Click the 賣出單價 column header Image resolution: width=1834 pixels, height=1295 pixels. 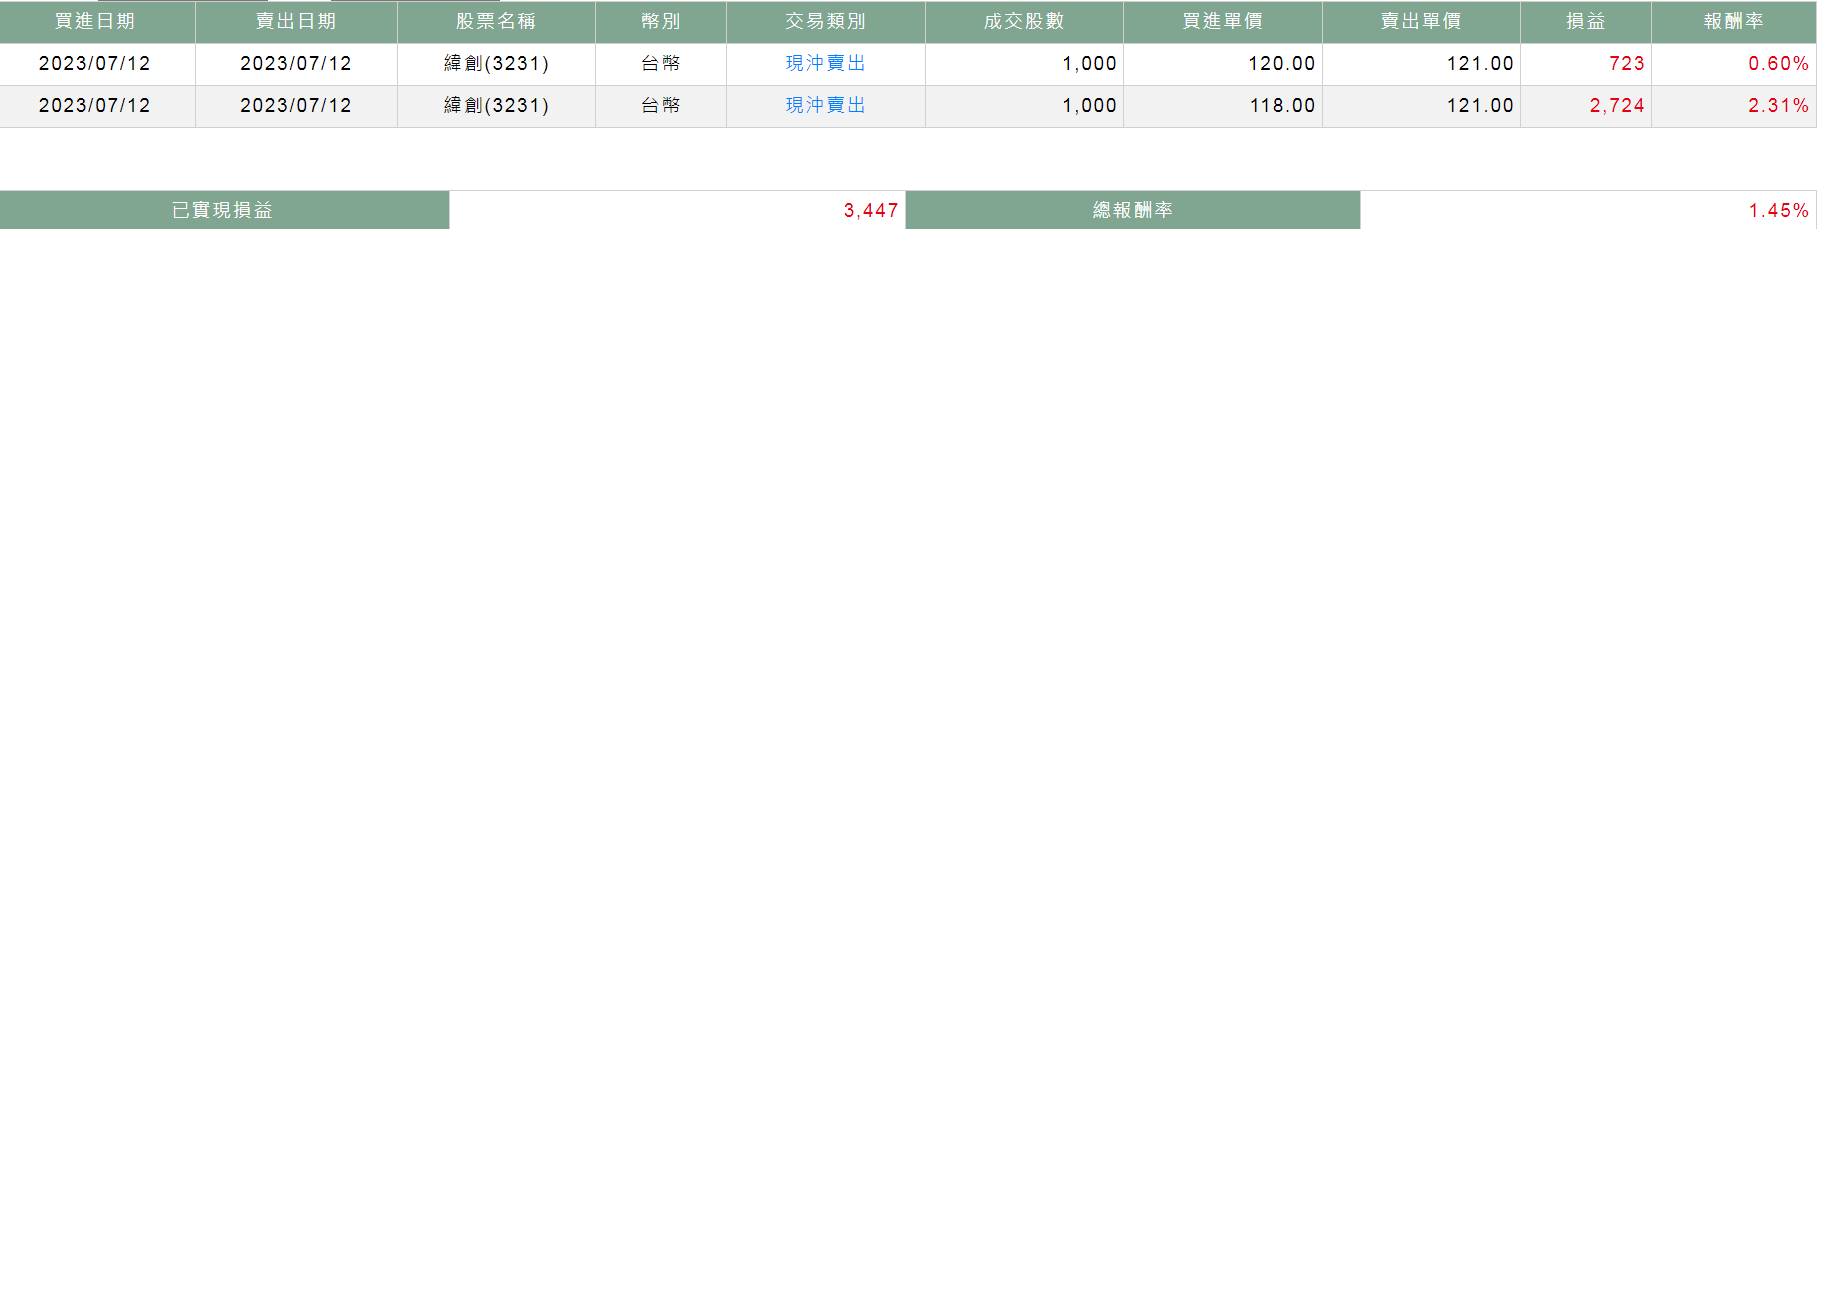tap(1421, 22)
